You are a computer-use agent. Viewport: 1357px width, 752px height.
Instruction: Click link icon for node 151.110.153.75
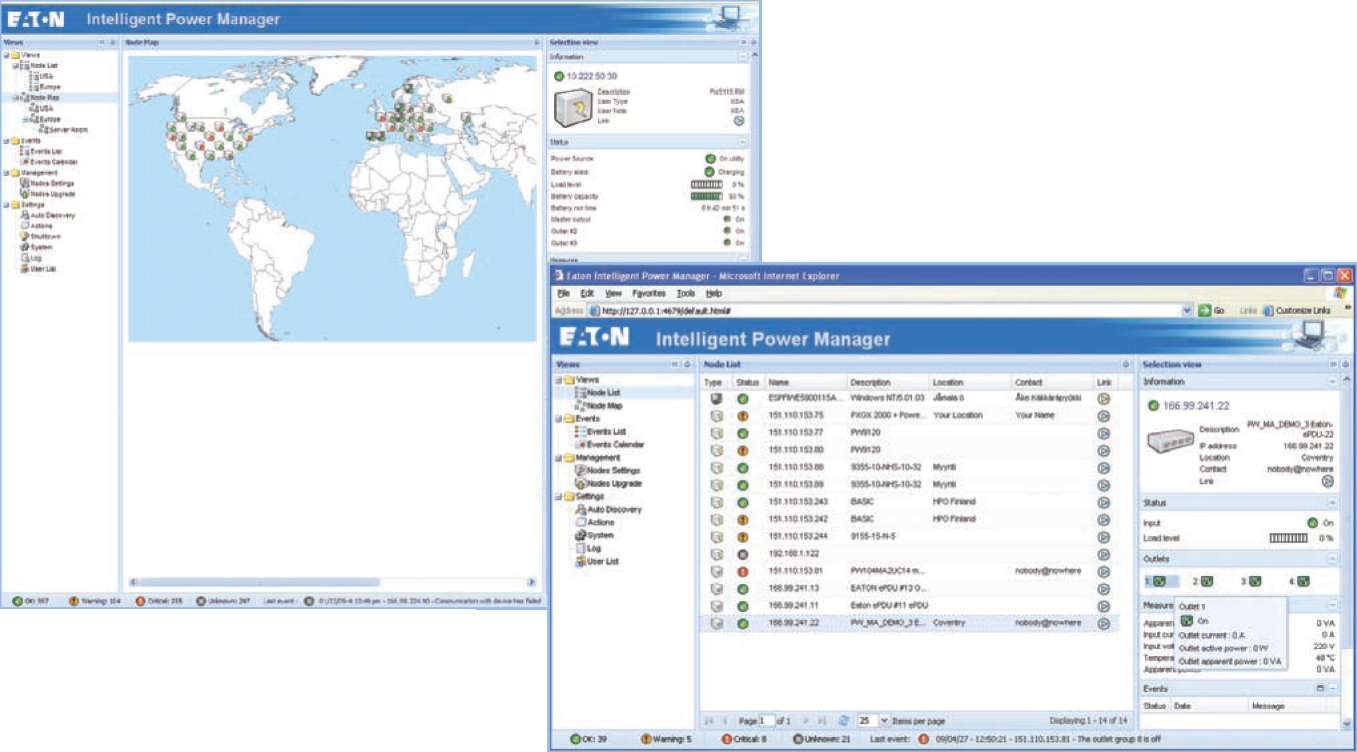(x=1103, y=415)
